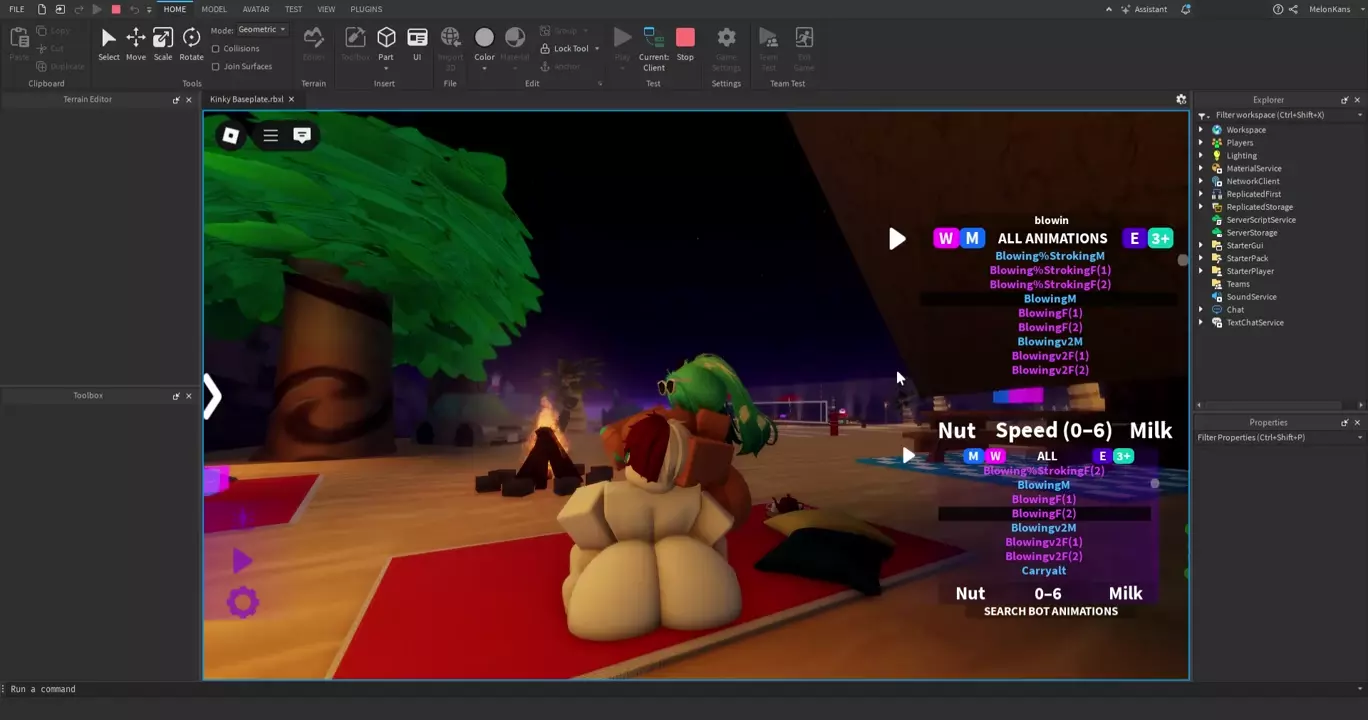Viewport: 1368px width, 720px height.
Task: Insert a new Part
Action: [x=386, y=44]
